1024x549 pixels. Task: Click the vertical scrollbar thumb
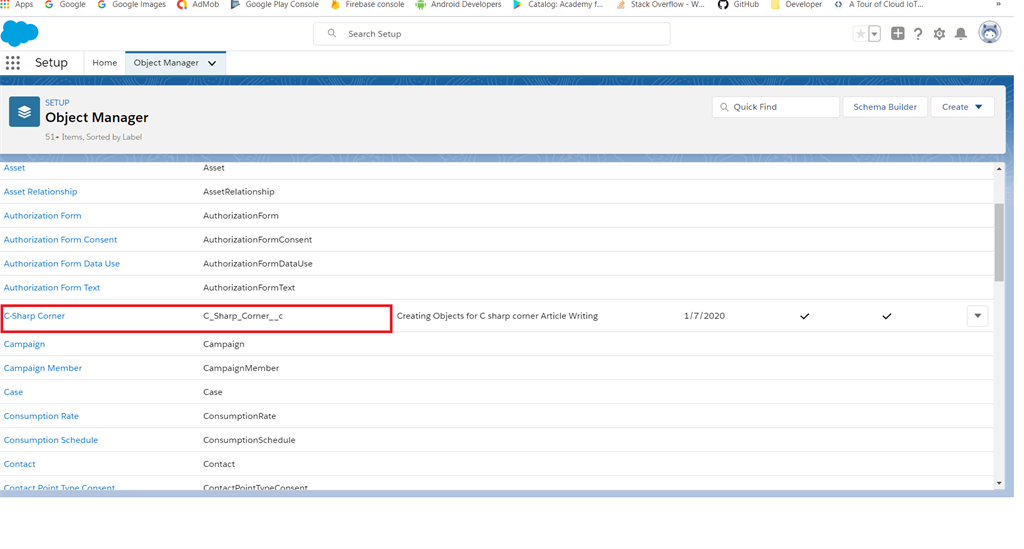click(x=999, y=242)
